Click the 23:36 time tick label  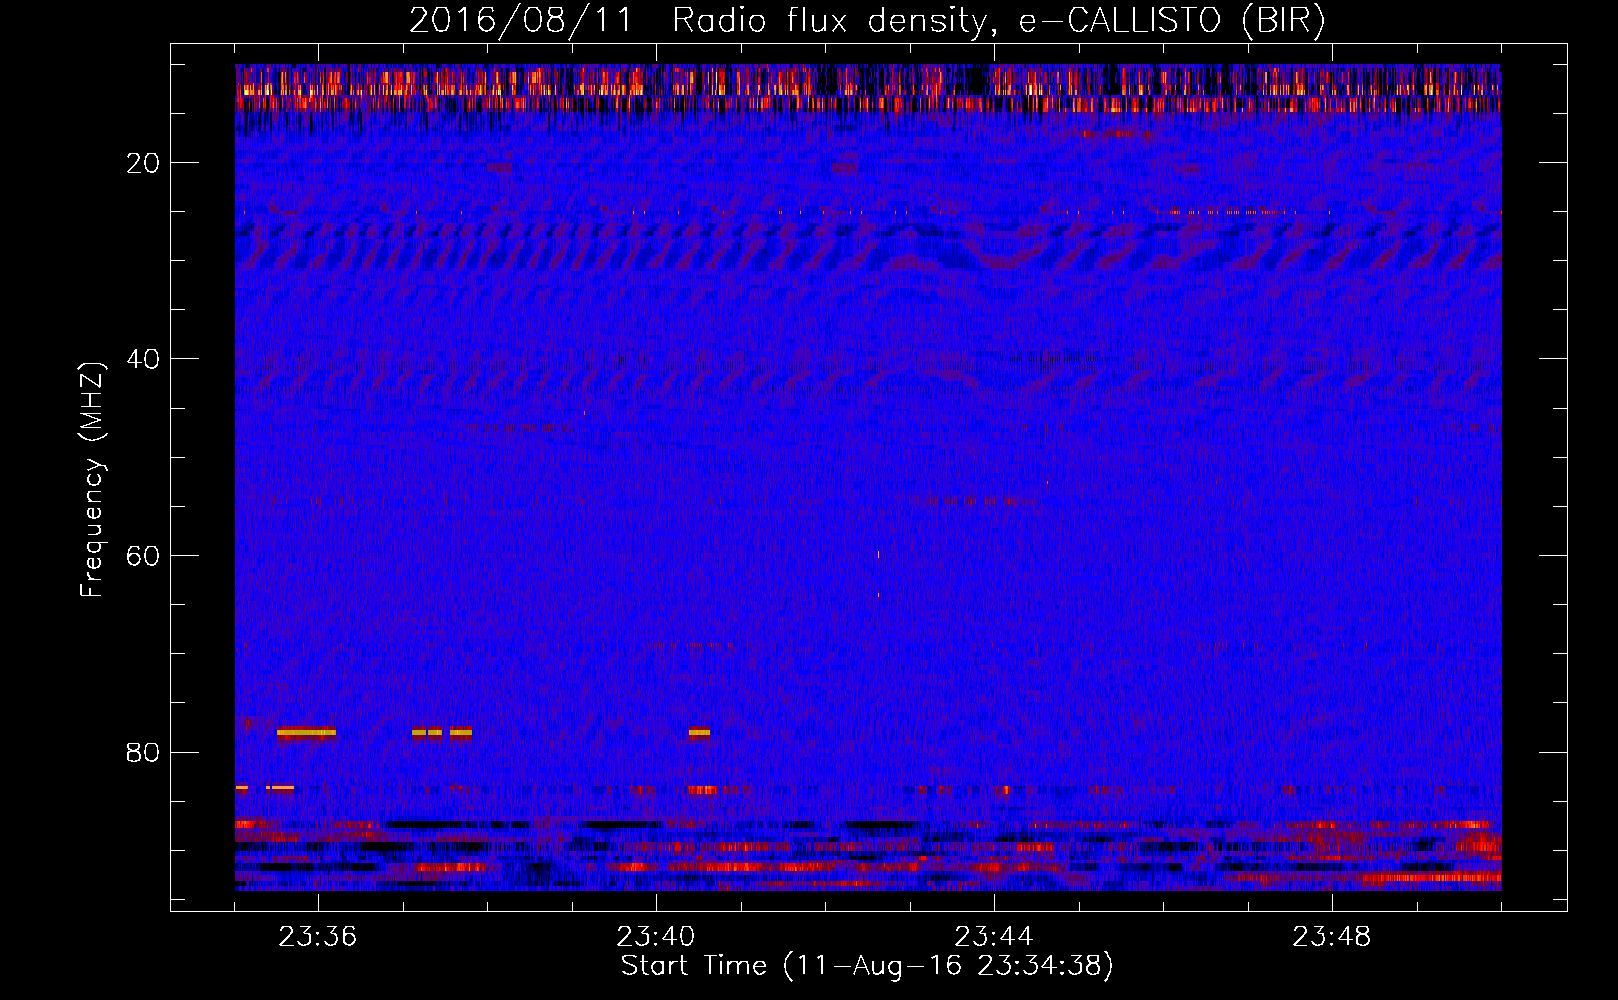318,937
